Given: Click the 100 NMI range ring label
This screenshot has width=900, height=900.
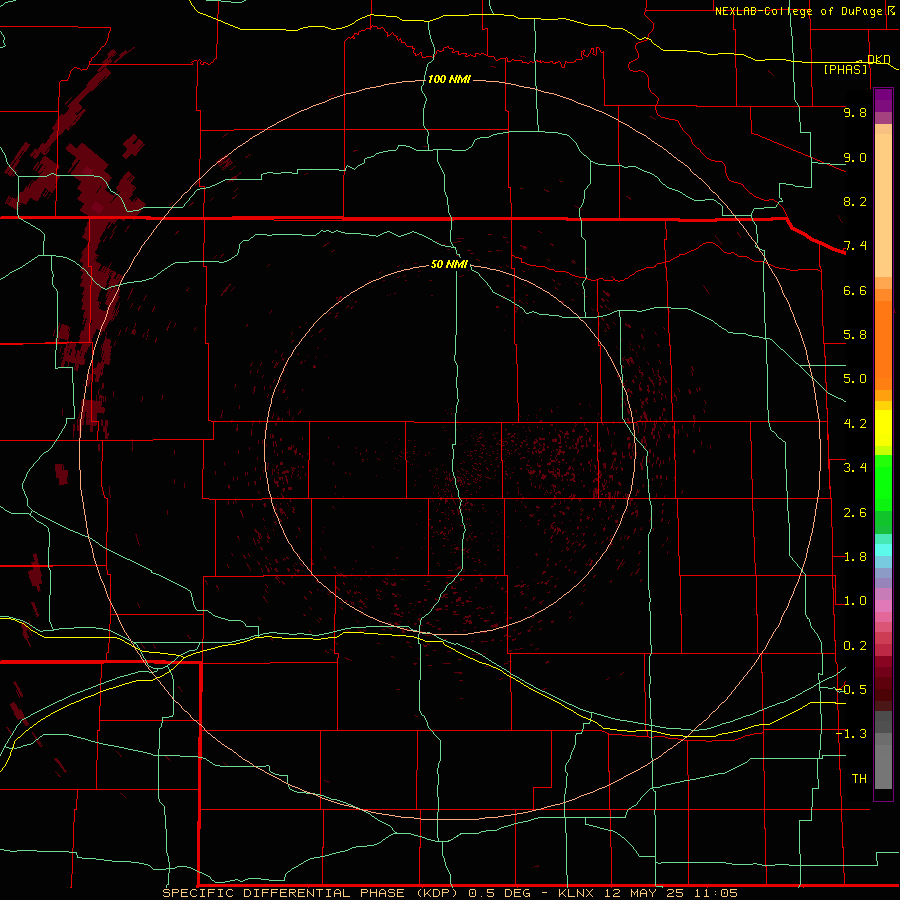Looking at the screenshot, I should coord(449,79).
